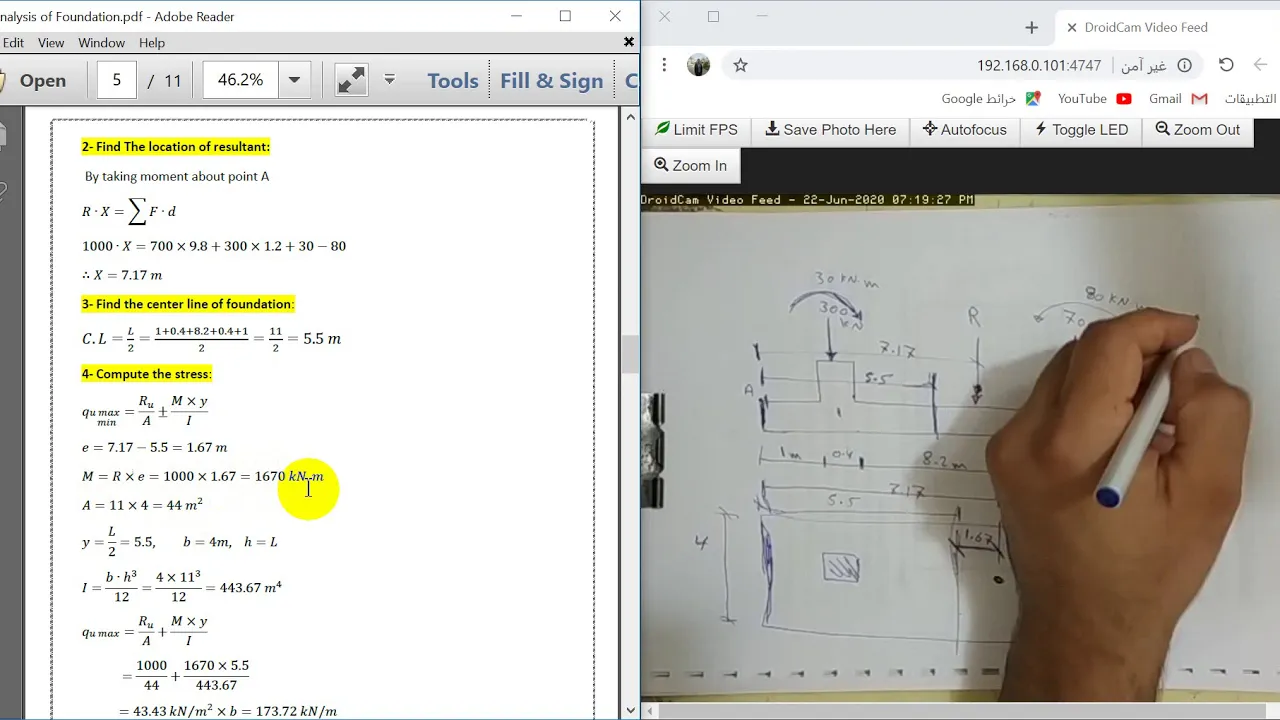Open the YouTube bookmark

point(1094,99)
